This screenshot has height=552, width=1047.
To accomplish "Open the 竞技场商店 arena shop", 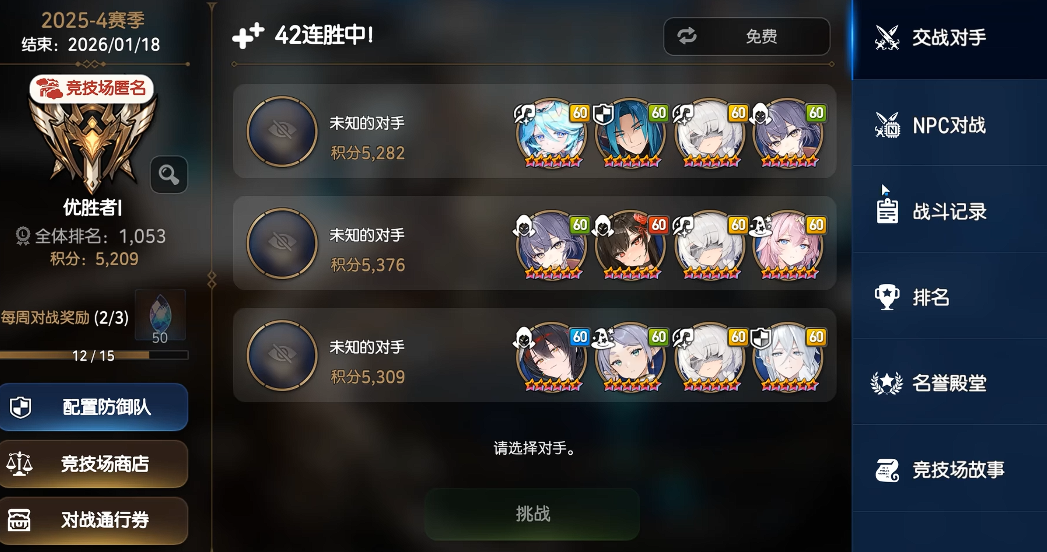I will tap(93, 463).
